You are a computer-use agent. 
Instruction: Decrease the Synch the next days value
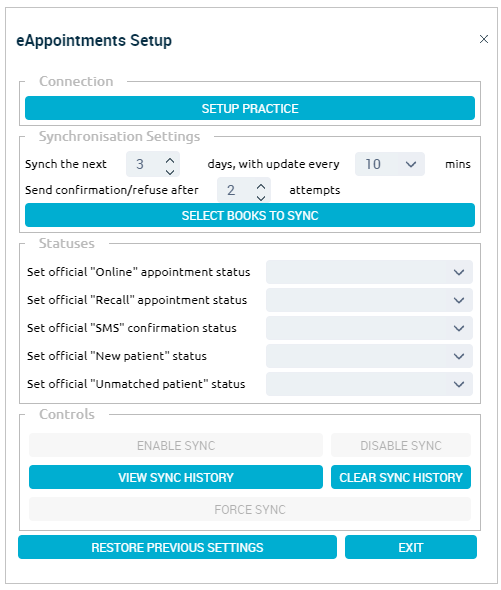click(x=170, y=172)
